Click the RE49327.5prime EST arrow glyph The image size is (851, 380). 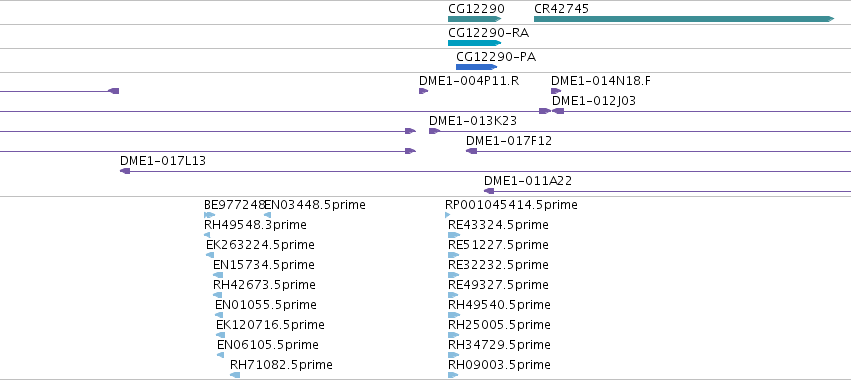[453, 295]
